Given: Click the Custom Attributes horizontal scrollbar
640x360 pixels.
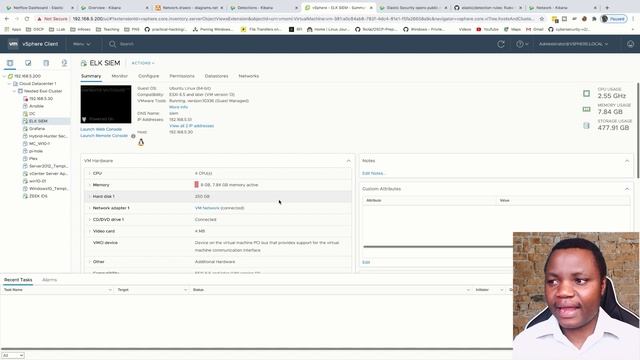Looking at the screenshot, I should 438,247.
